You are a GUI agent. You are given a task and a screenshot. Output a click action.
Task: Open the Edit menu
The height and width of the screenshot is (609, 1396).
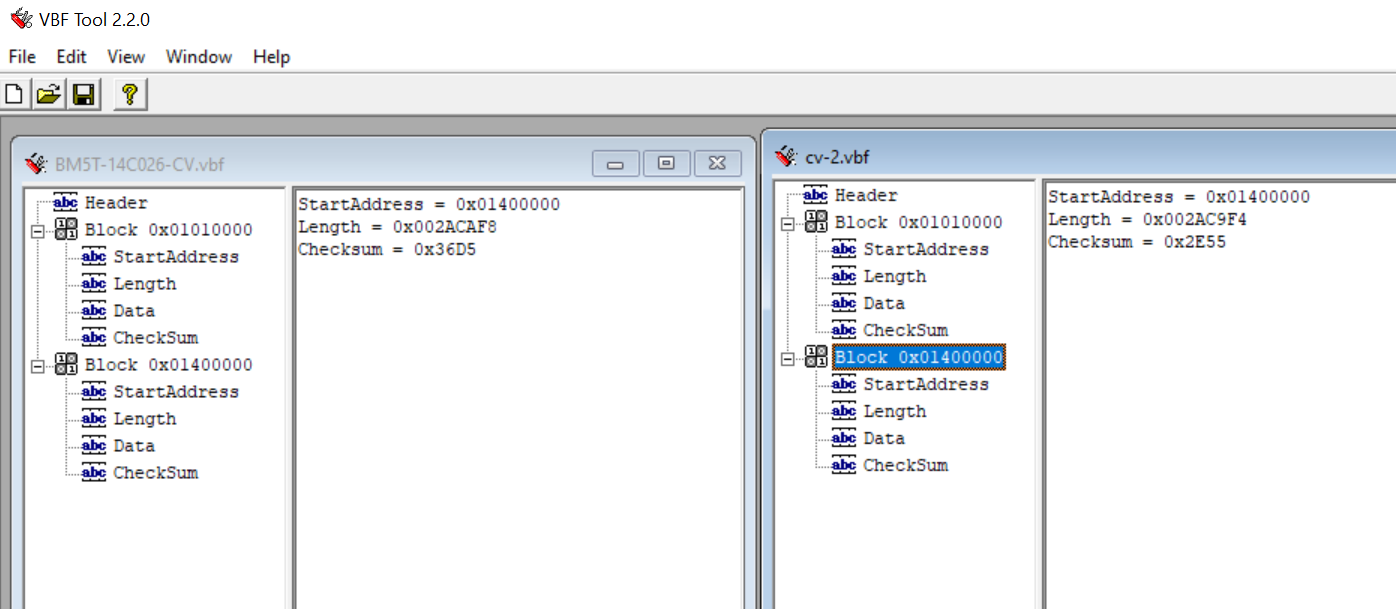pyautogui.click(x=71, y=57)
